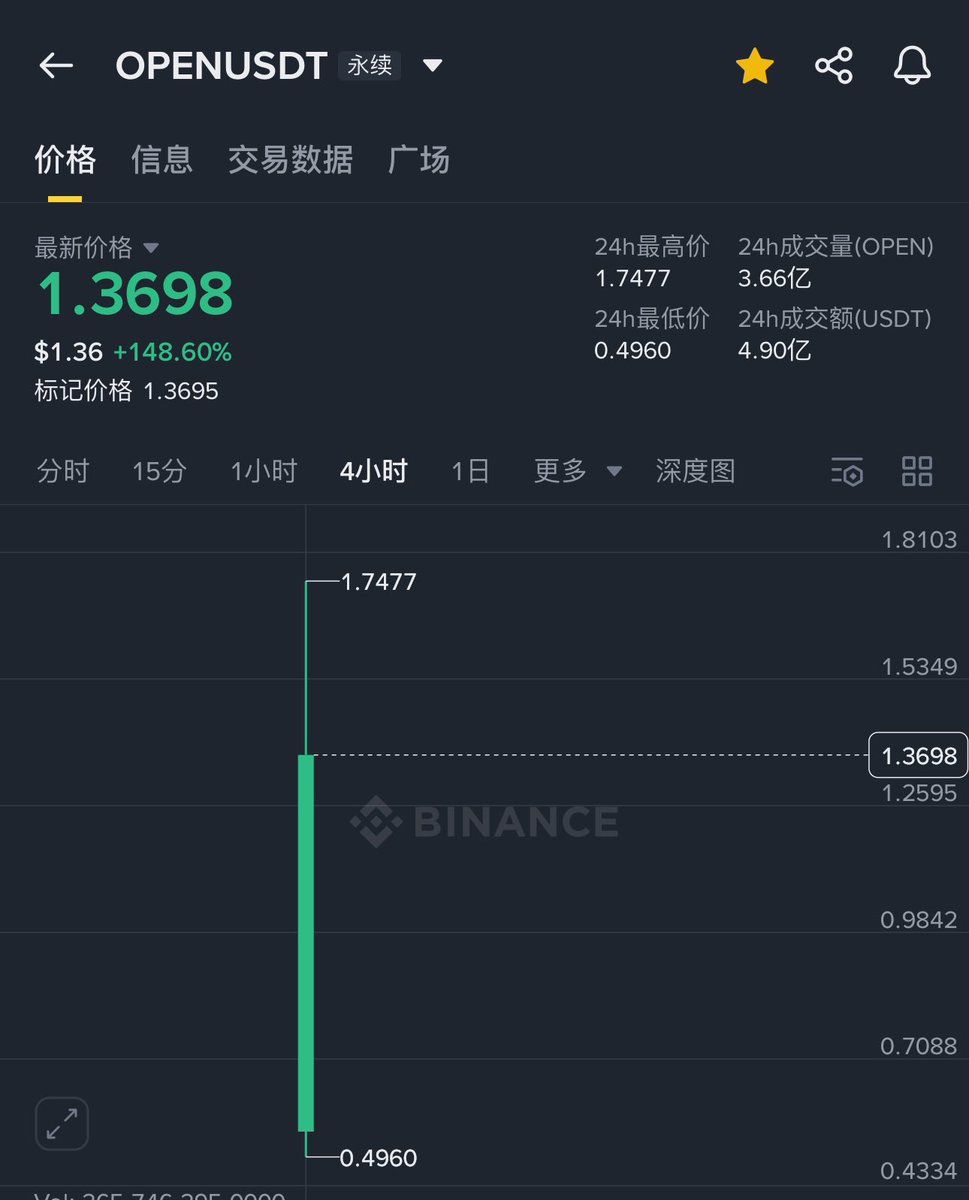
Task: Switch to the 交易数据 tab
Action: click(290, 160)
